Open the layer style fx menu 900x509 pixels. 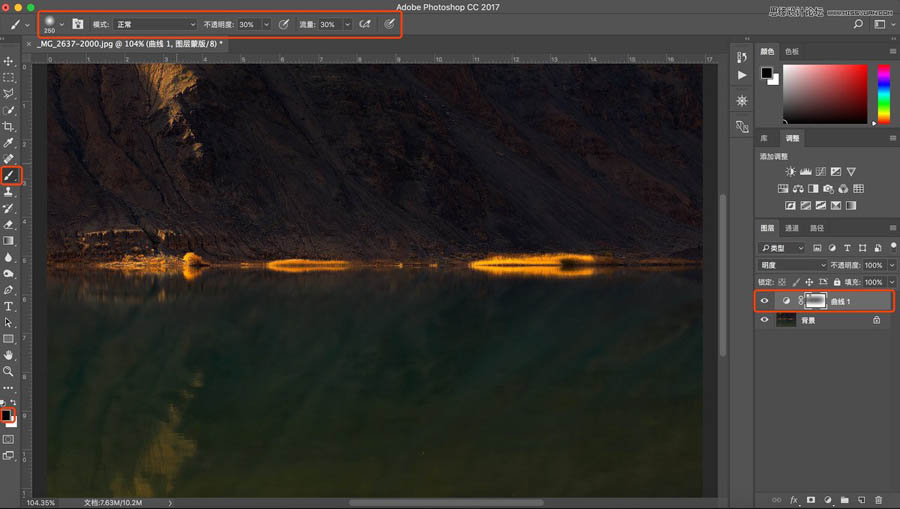coord(794,500)
